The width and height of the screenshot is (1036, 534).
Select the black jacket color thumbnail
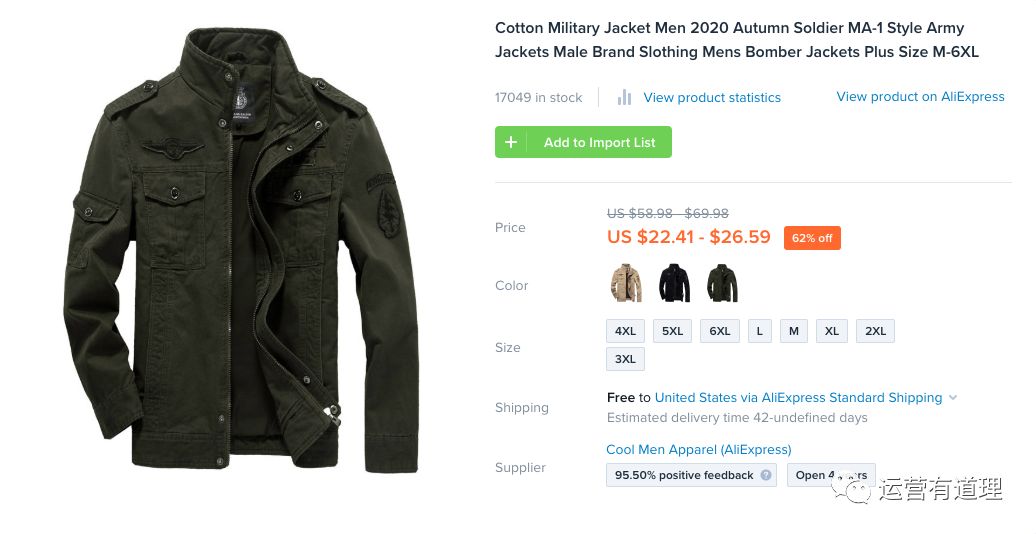674,283
